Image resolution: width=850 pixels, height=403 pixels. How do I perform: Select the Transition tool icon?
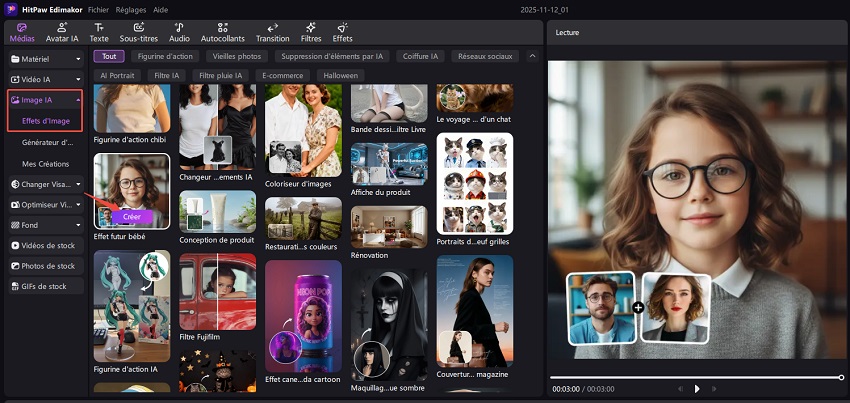(x=272, y=31)
